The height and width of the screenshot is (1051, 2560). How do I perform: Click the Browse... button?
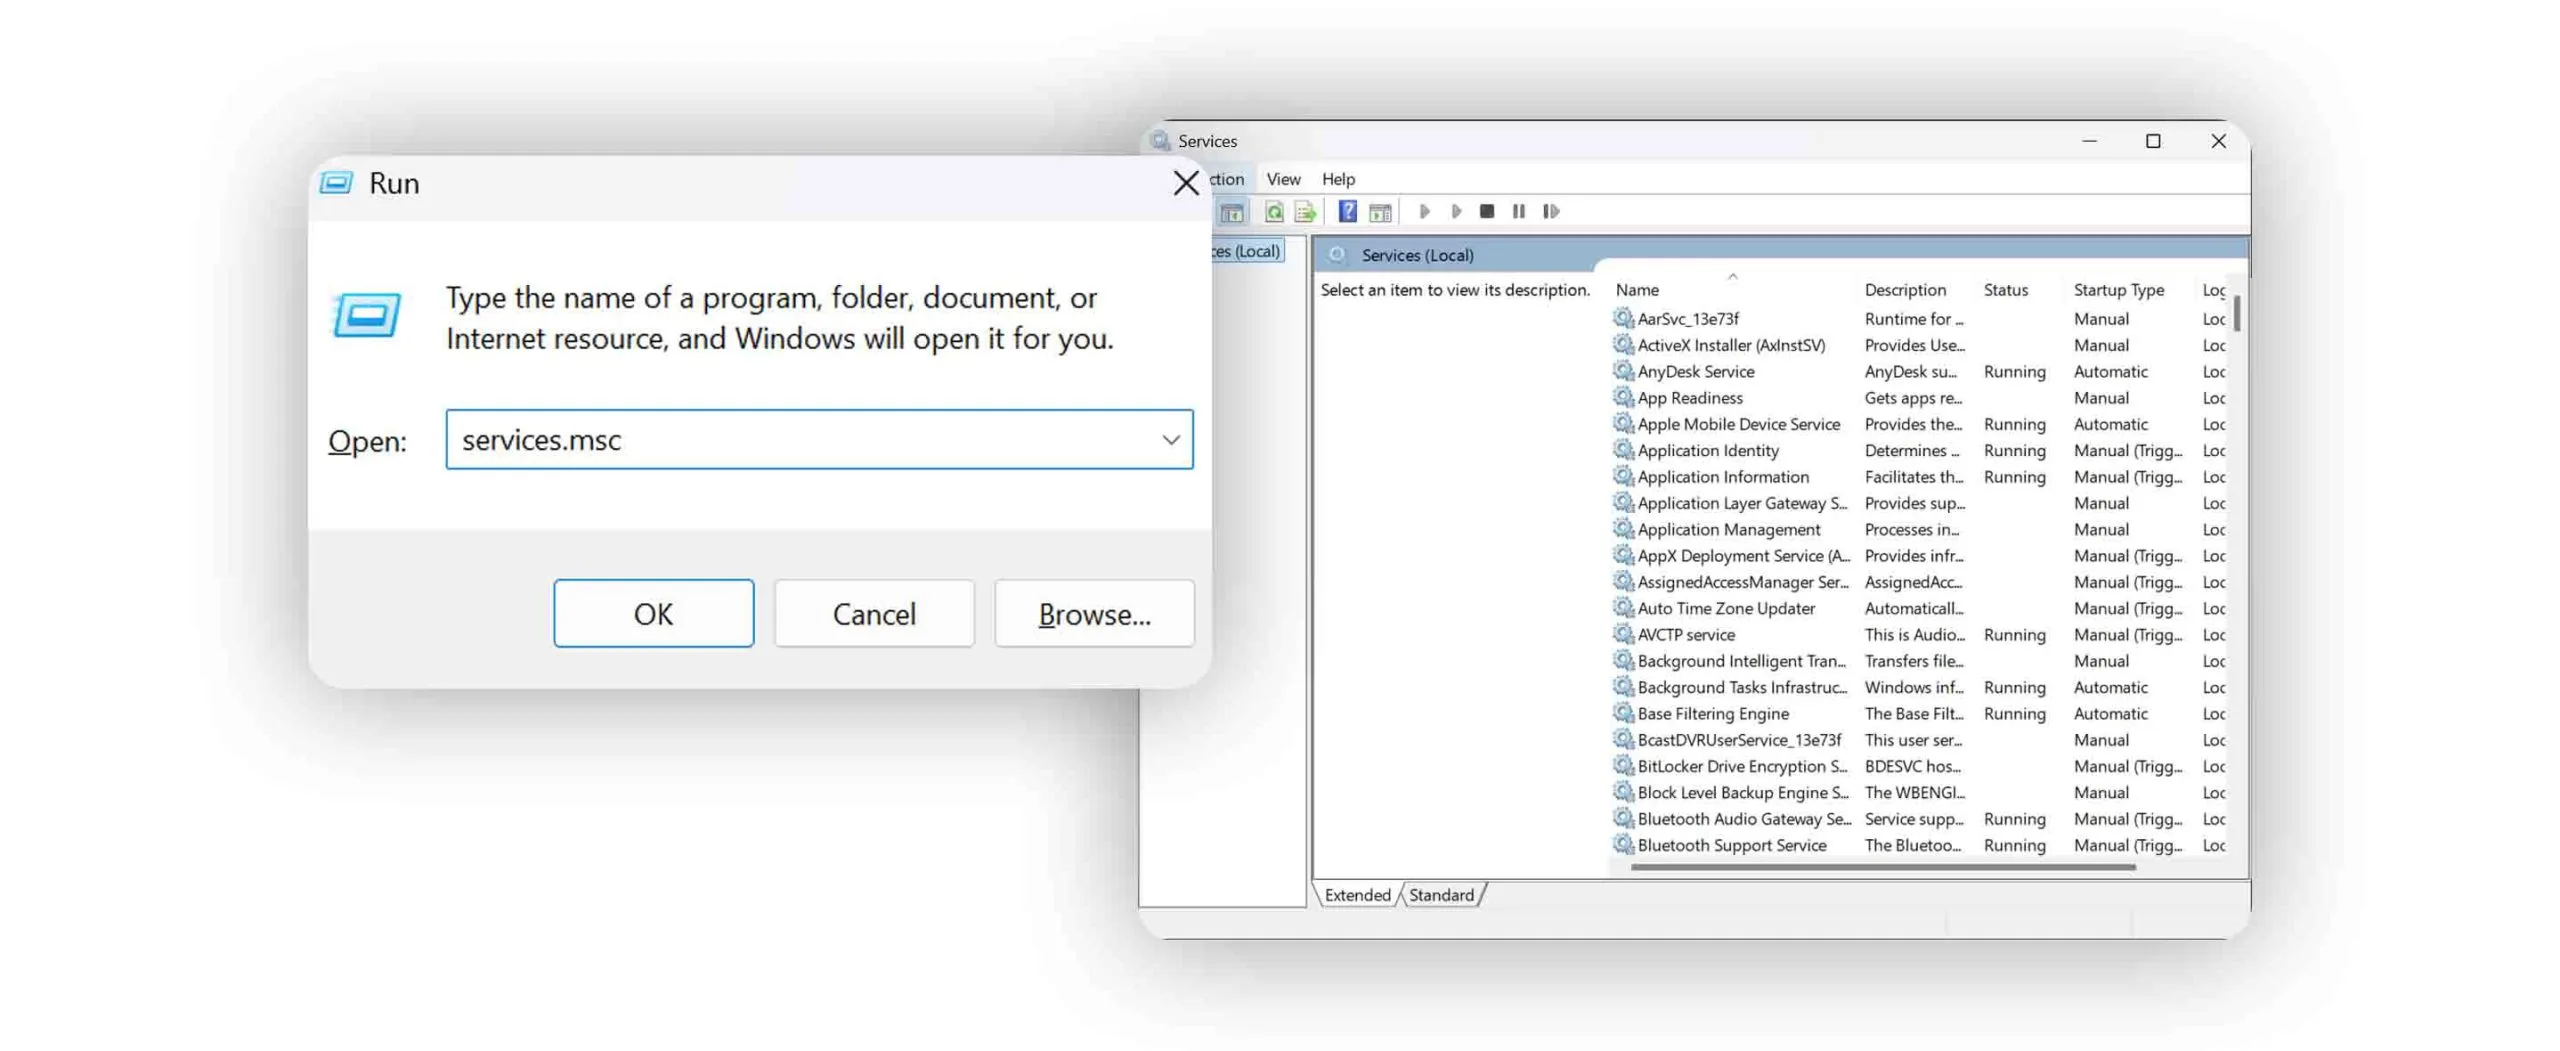(1094, 614)
